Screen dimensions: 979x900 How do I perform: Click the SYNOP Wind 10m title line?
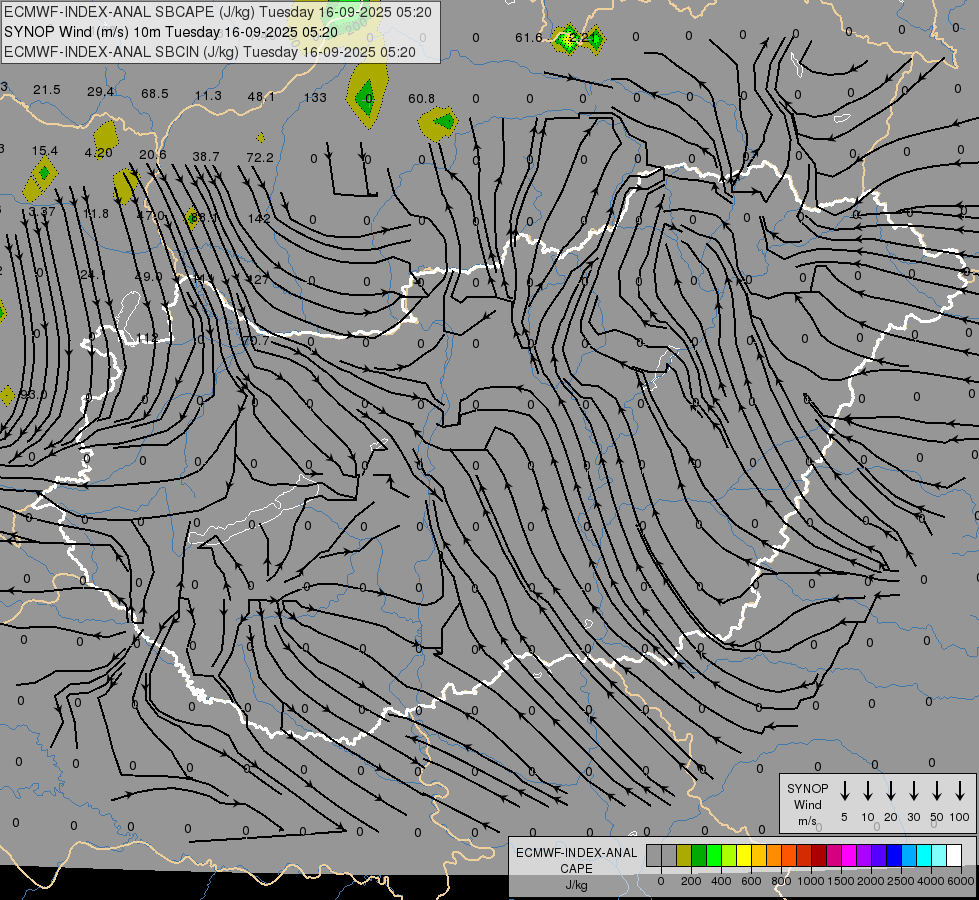(170, 32)
